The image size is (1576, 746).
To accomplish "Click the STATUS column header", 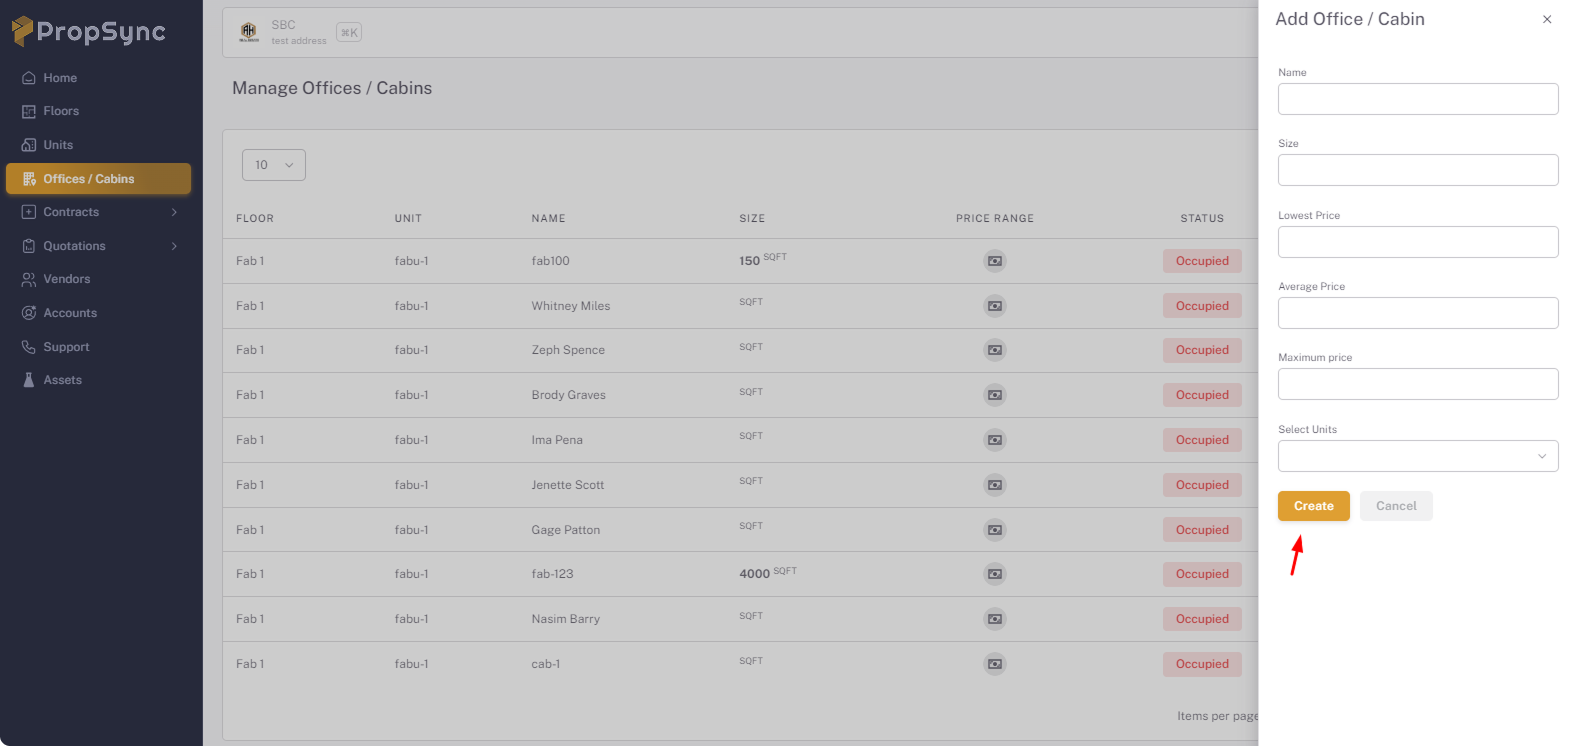I will [x=1202, y=218].
